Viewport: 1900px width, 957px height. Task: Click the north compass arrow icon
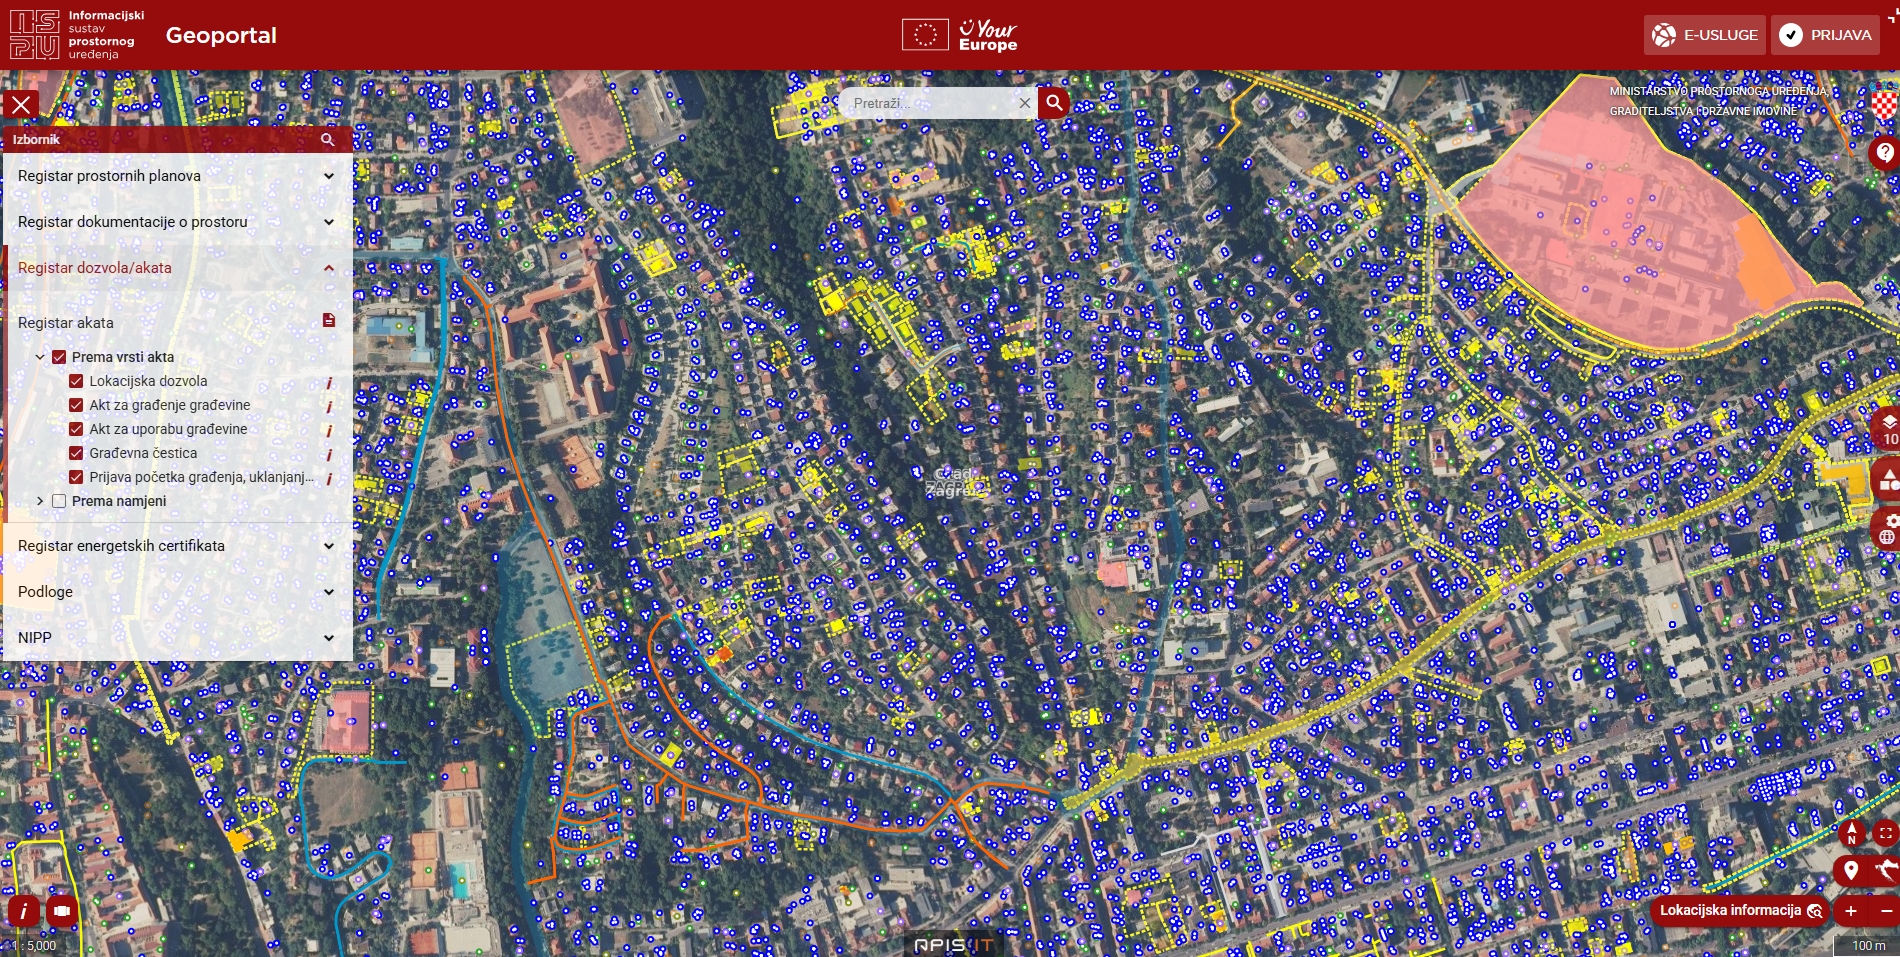point(1851,833)
